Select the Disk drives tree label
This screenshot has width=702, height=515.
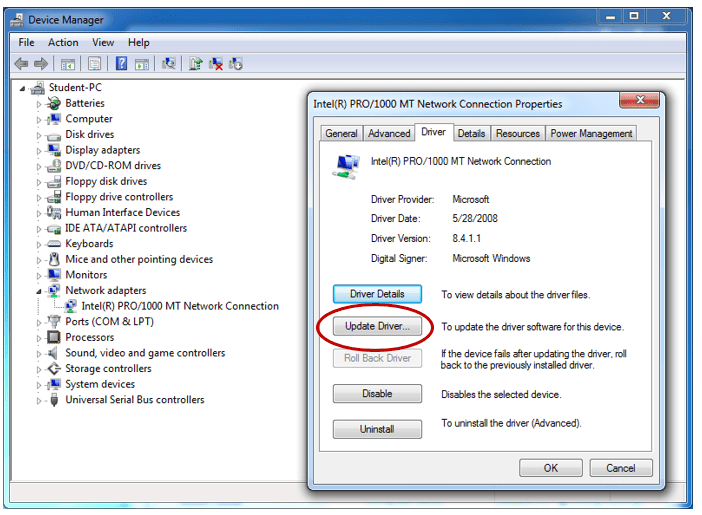point(90,134)
